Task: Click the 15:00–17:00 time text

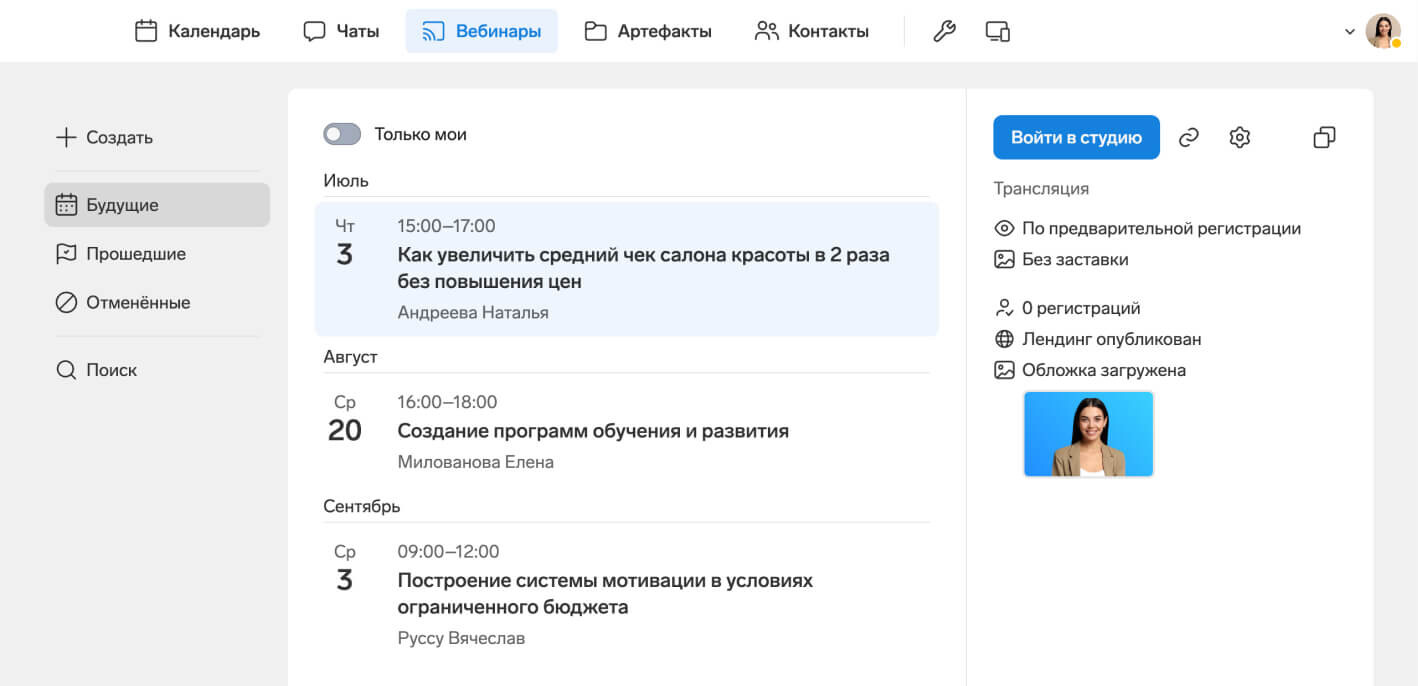Action: click(x=446, y=226)
